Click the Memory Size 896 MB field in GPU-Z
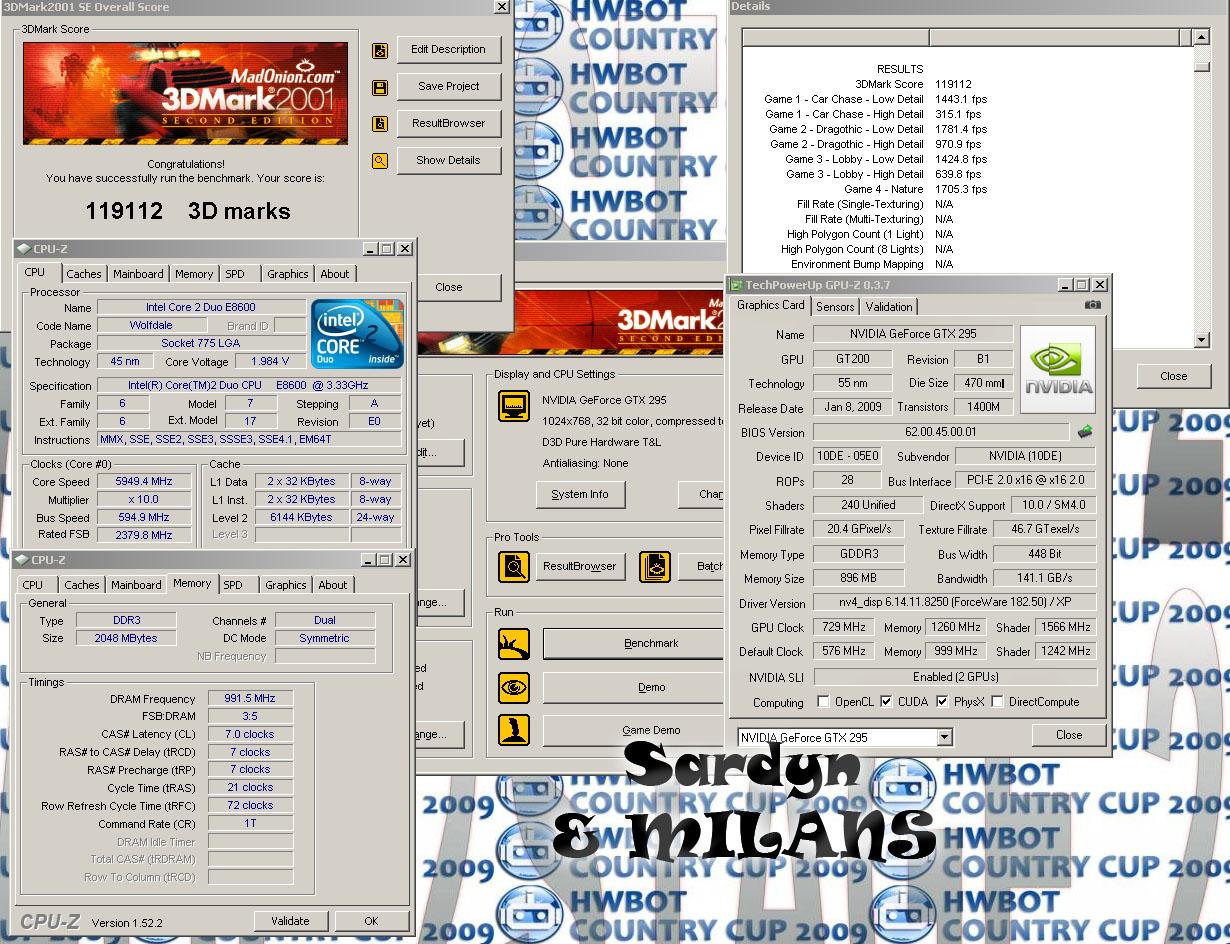The image size is (1230, 944). coord(858,578)
